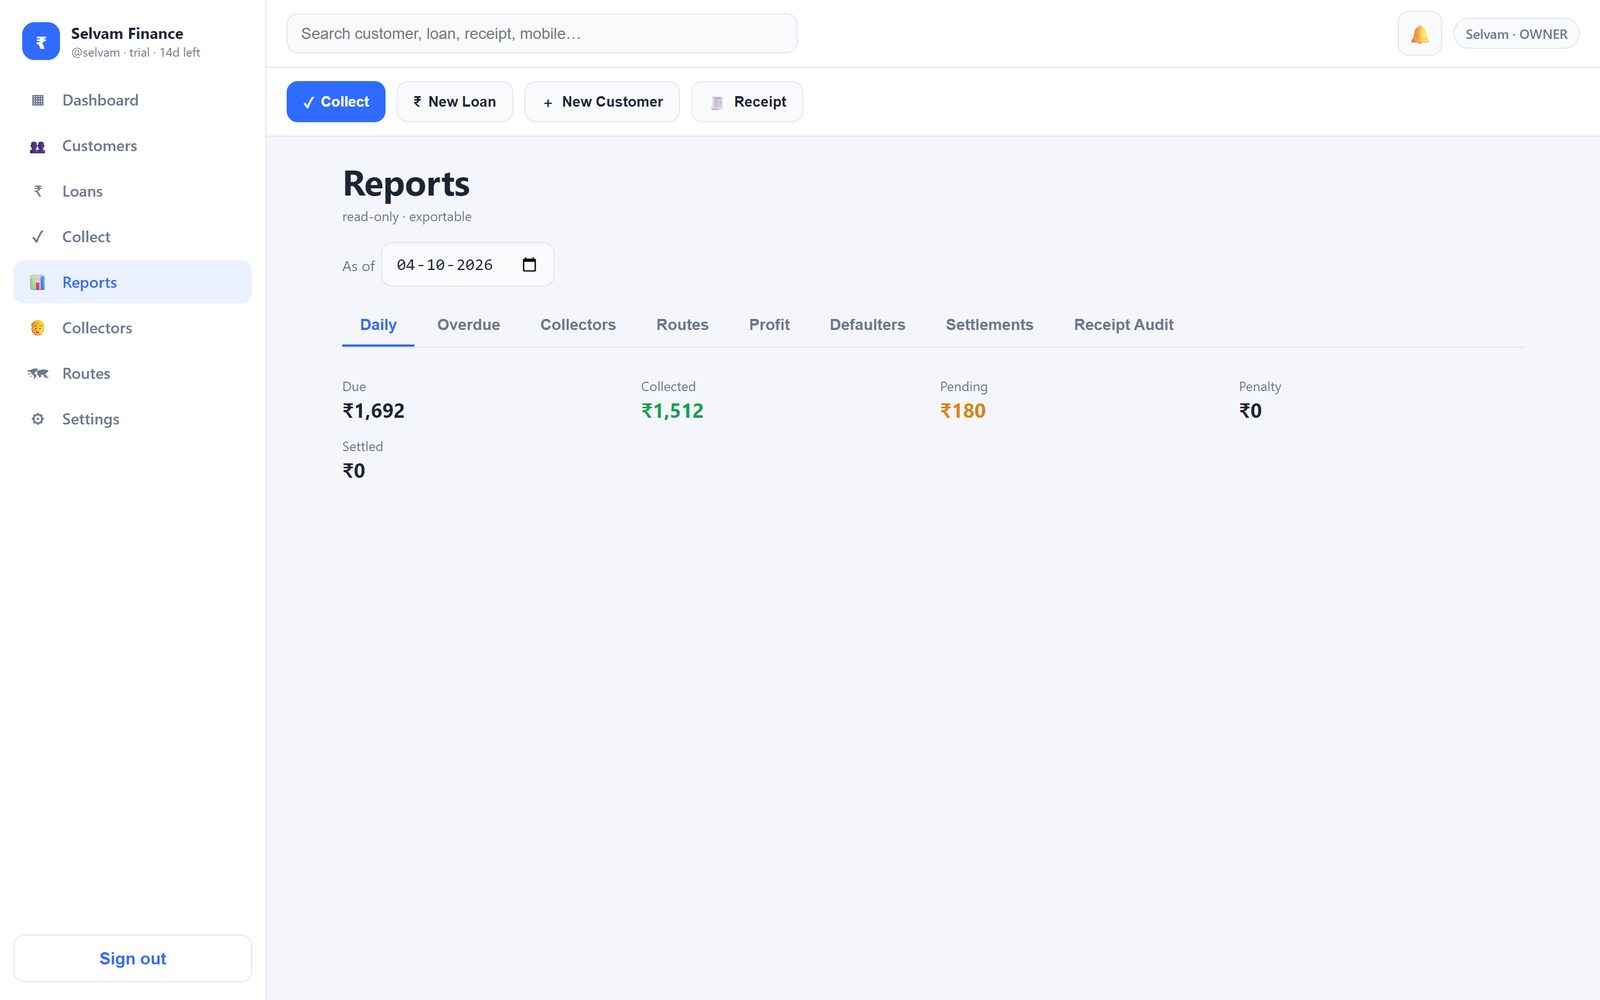
Task: Switch to the Collectors report tab
Action: click(578, 325)
